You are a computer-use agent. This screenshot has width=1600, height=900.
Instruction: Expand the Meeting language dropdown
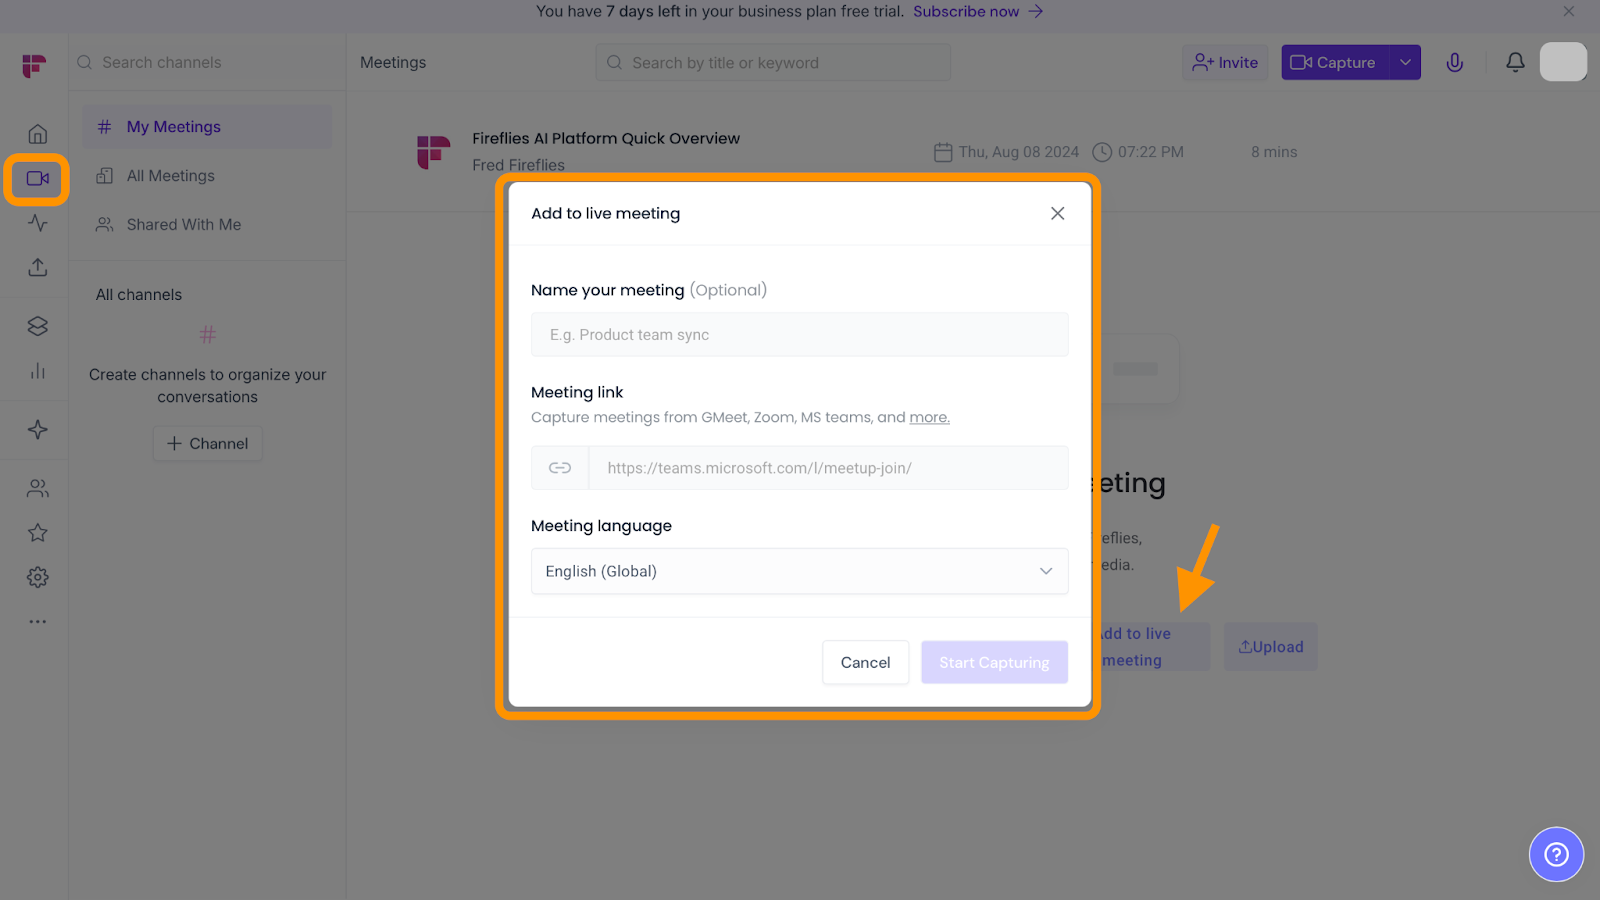tap(799, 571)
